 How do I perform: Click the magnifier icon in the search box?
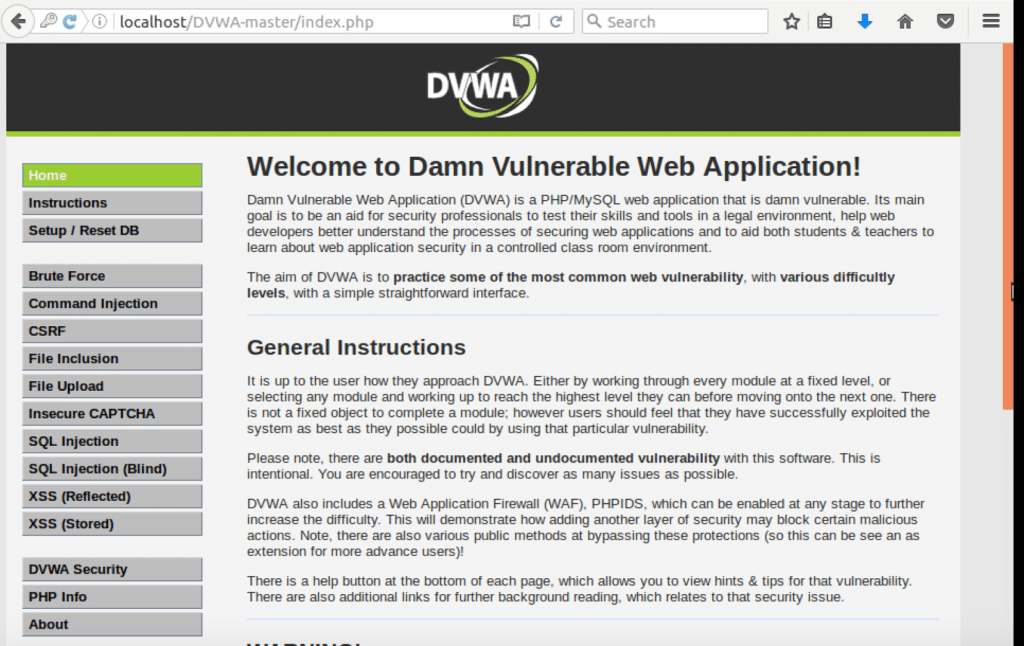click(x=594, y=22)
